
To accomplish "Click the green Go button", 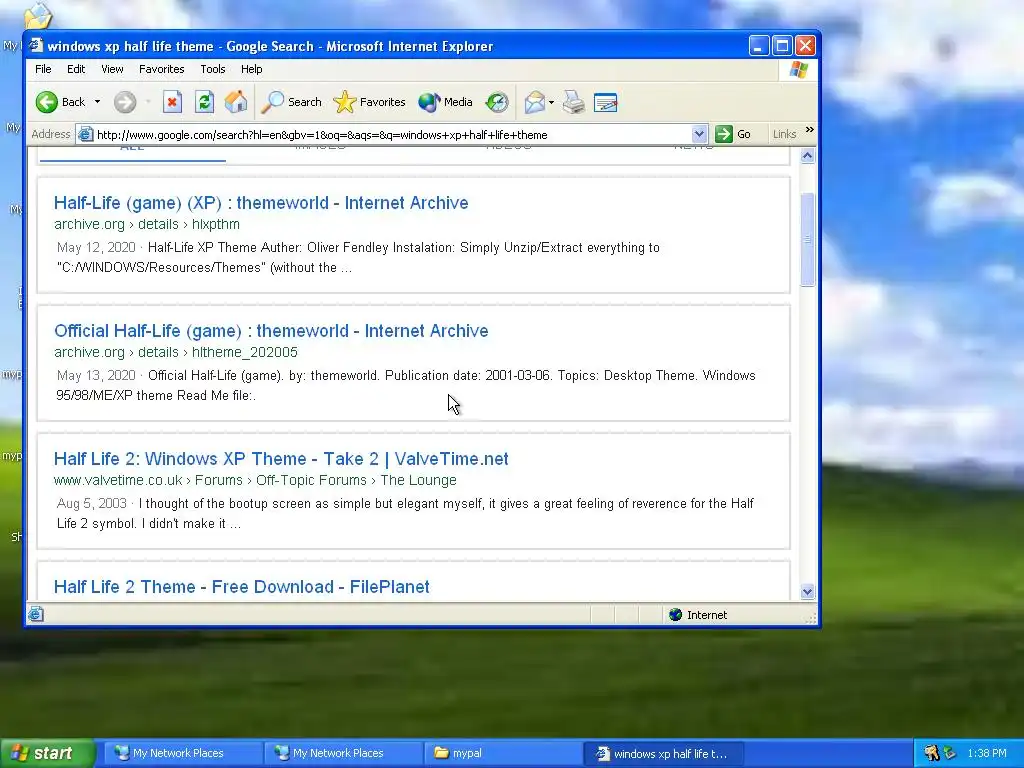I will 733,135.
